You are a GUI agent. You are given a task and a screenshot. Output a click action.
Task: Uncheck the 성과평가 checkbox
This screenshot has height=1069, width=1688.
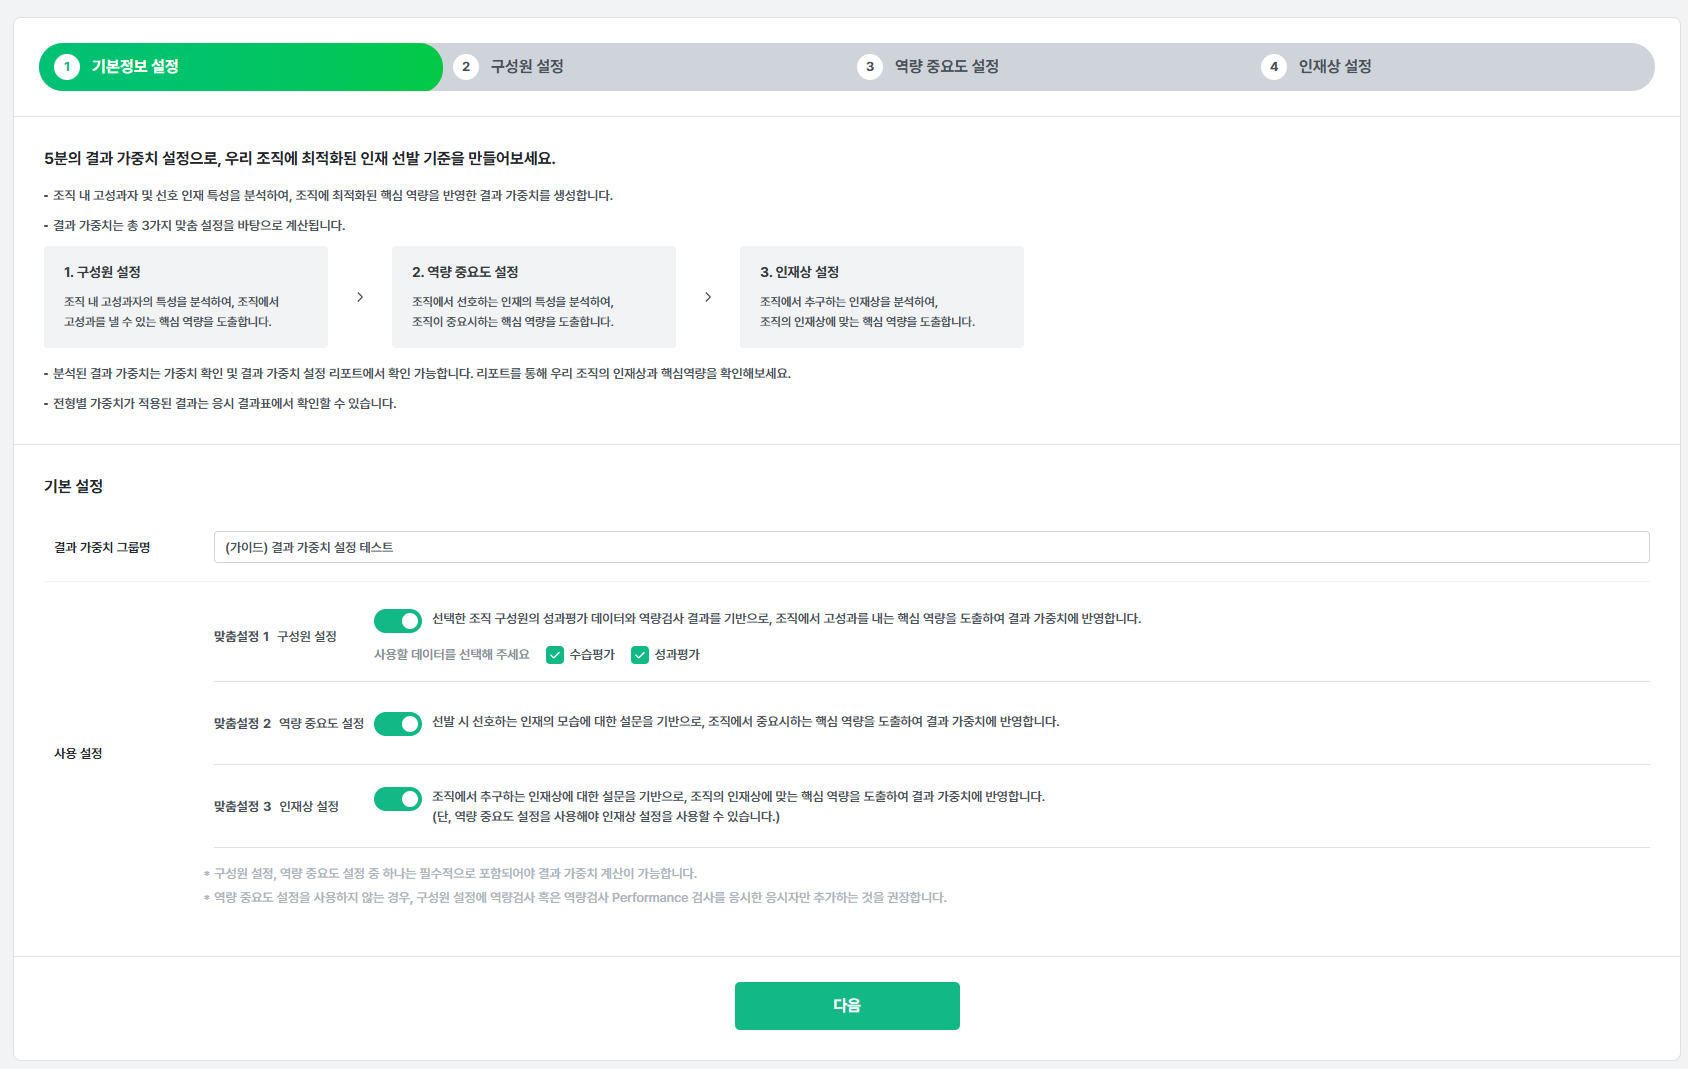click(640, 655)
